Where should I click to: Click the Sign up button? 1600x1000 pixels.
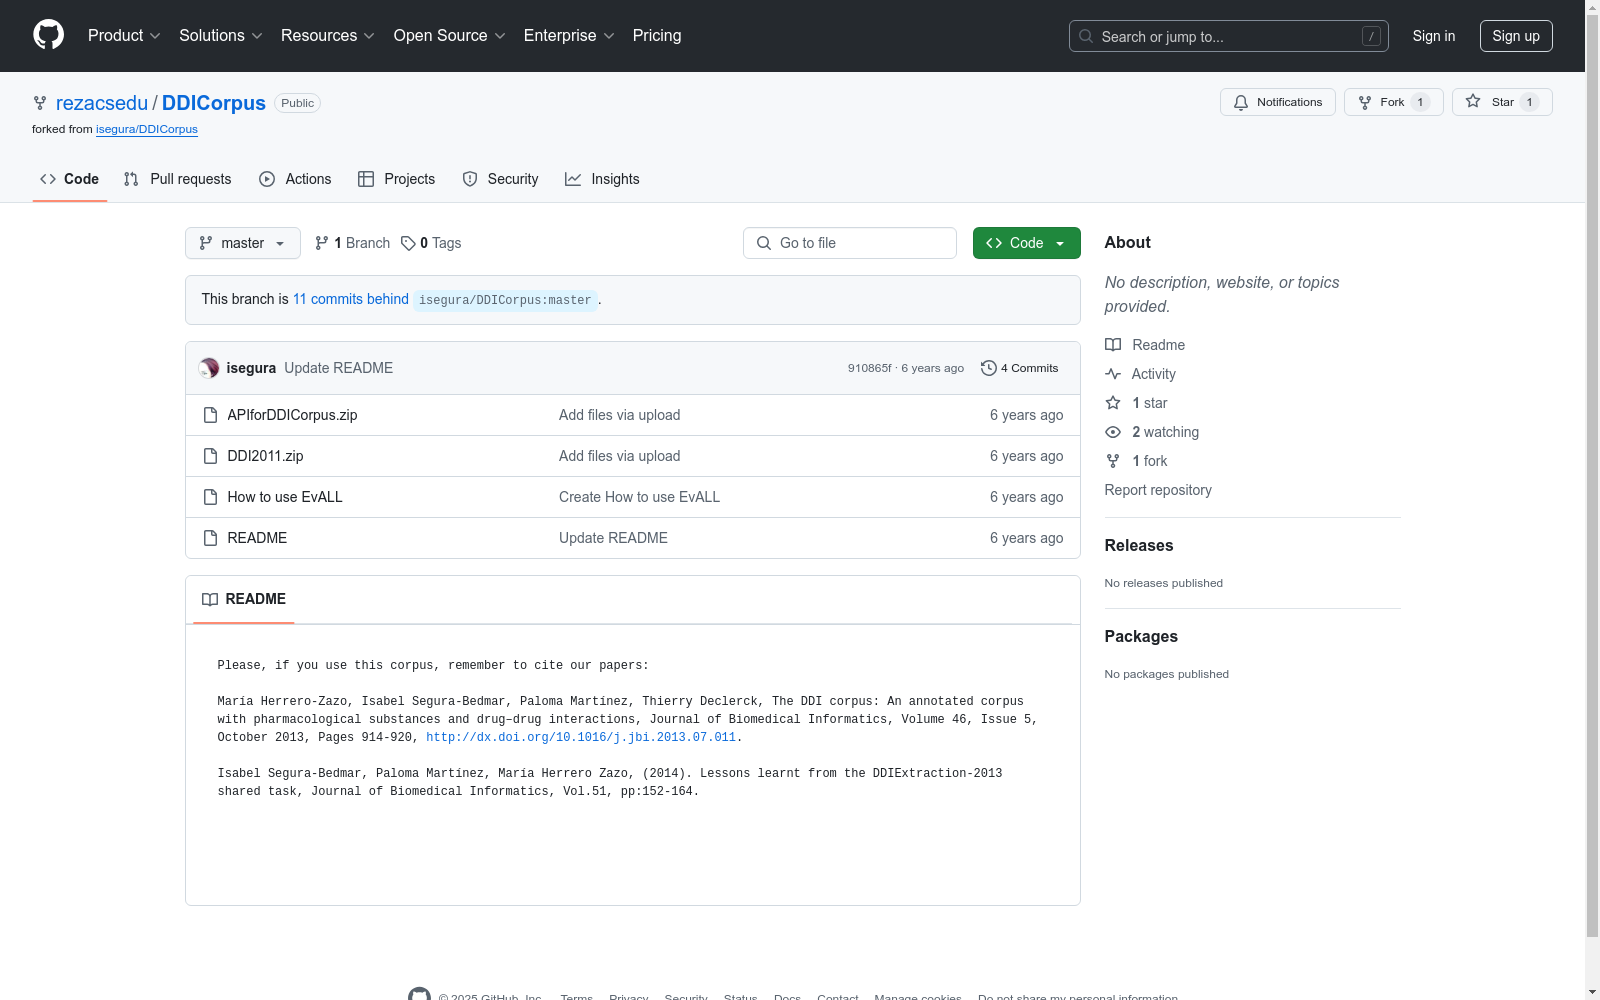(x=1516, y=36)
